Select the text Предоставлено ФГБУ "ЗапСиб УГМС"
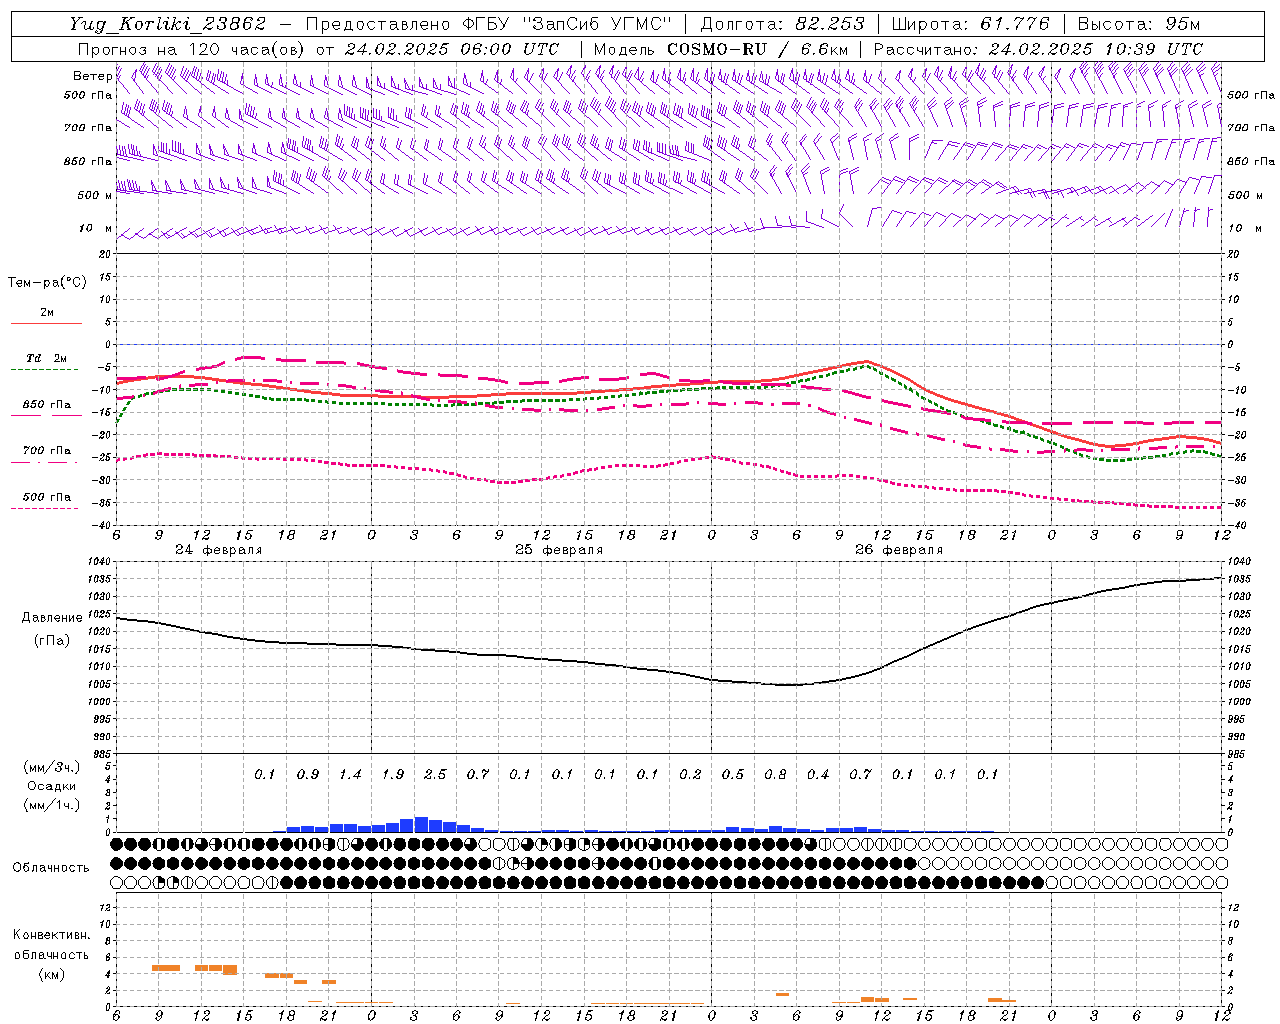The image size is (1280, 1024). coord(488,24)
